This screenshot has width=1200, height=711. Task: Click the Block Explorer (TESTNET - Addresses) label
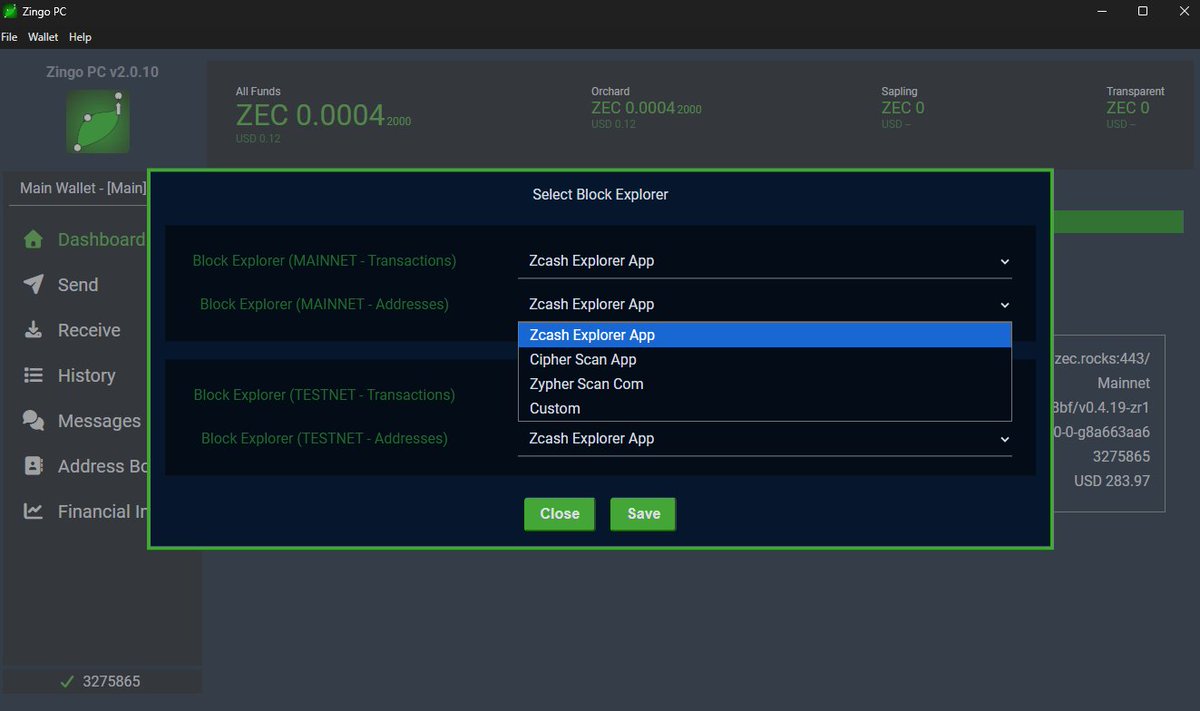[324, 439]
